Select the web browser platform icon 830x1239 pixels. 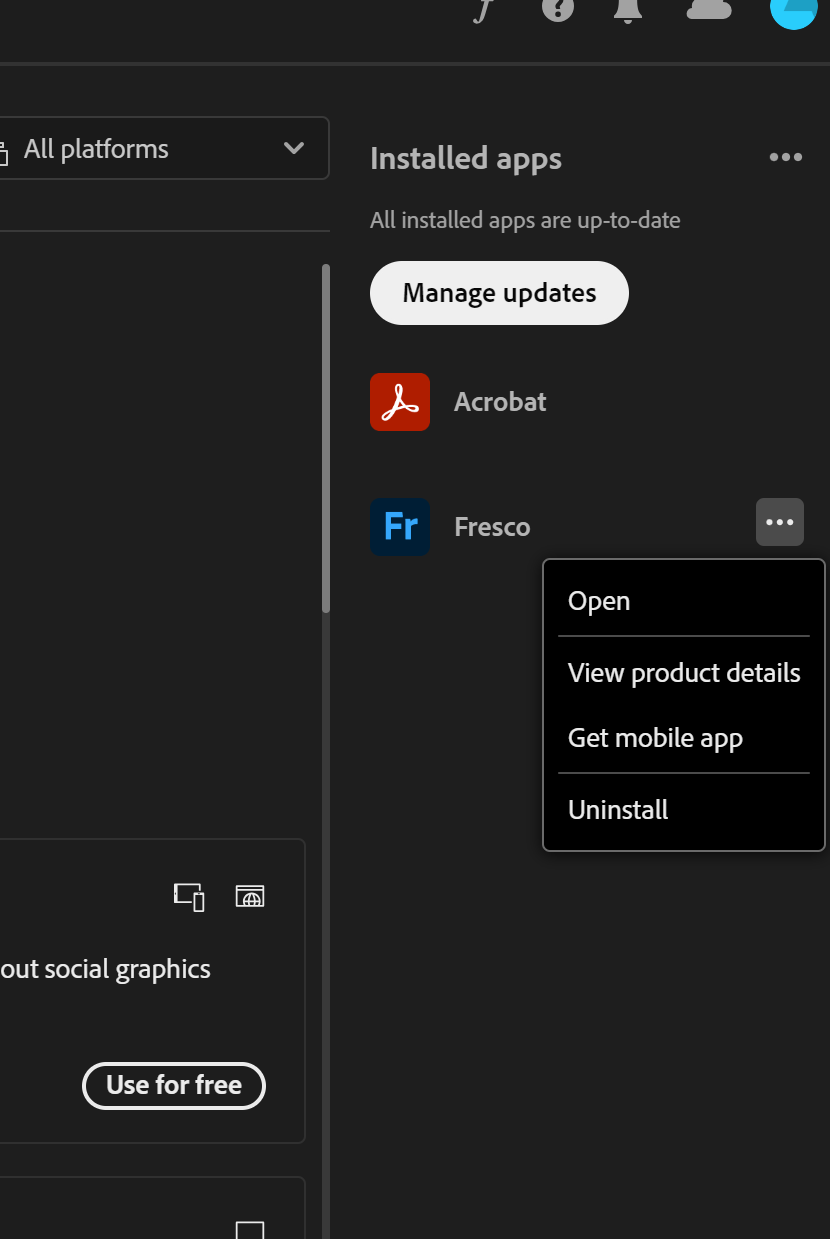250,896
